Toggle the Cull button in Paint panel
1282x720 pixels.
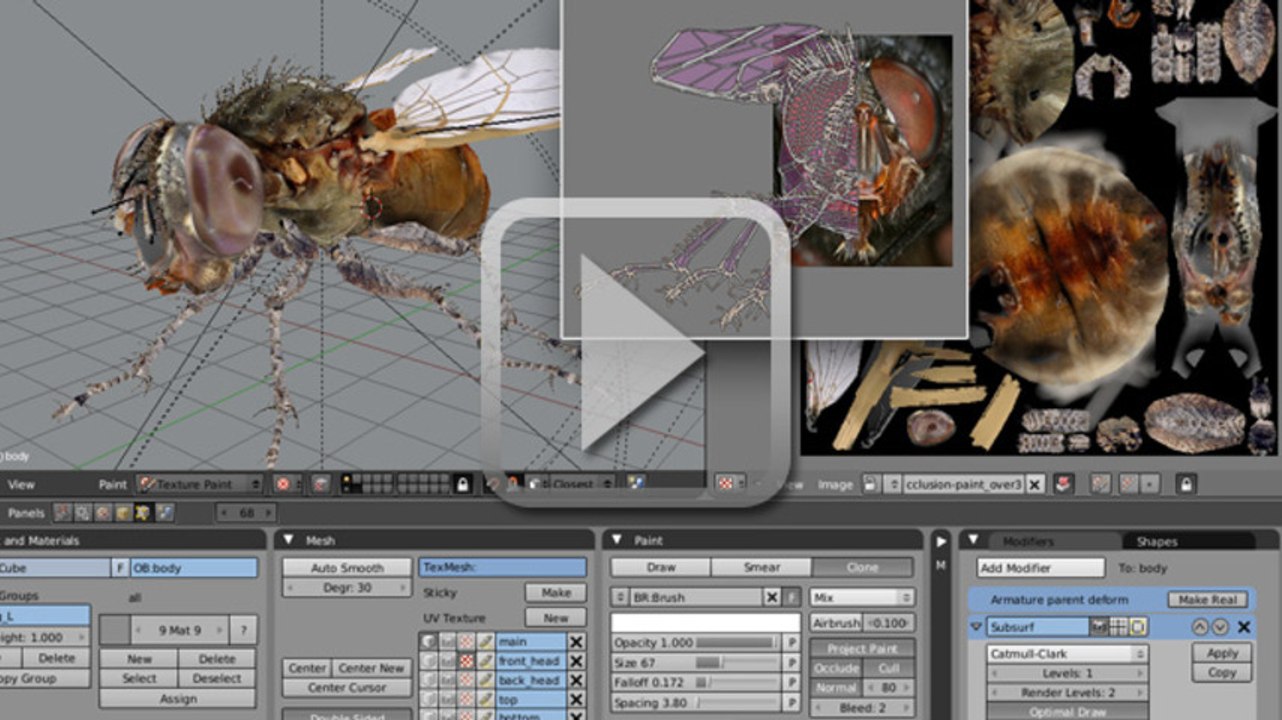(x=888, y=668)
